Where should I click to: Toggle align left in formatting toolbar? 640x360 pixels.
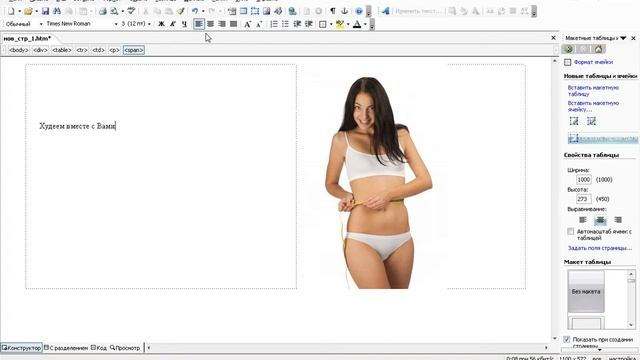click(199, 24)
